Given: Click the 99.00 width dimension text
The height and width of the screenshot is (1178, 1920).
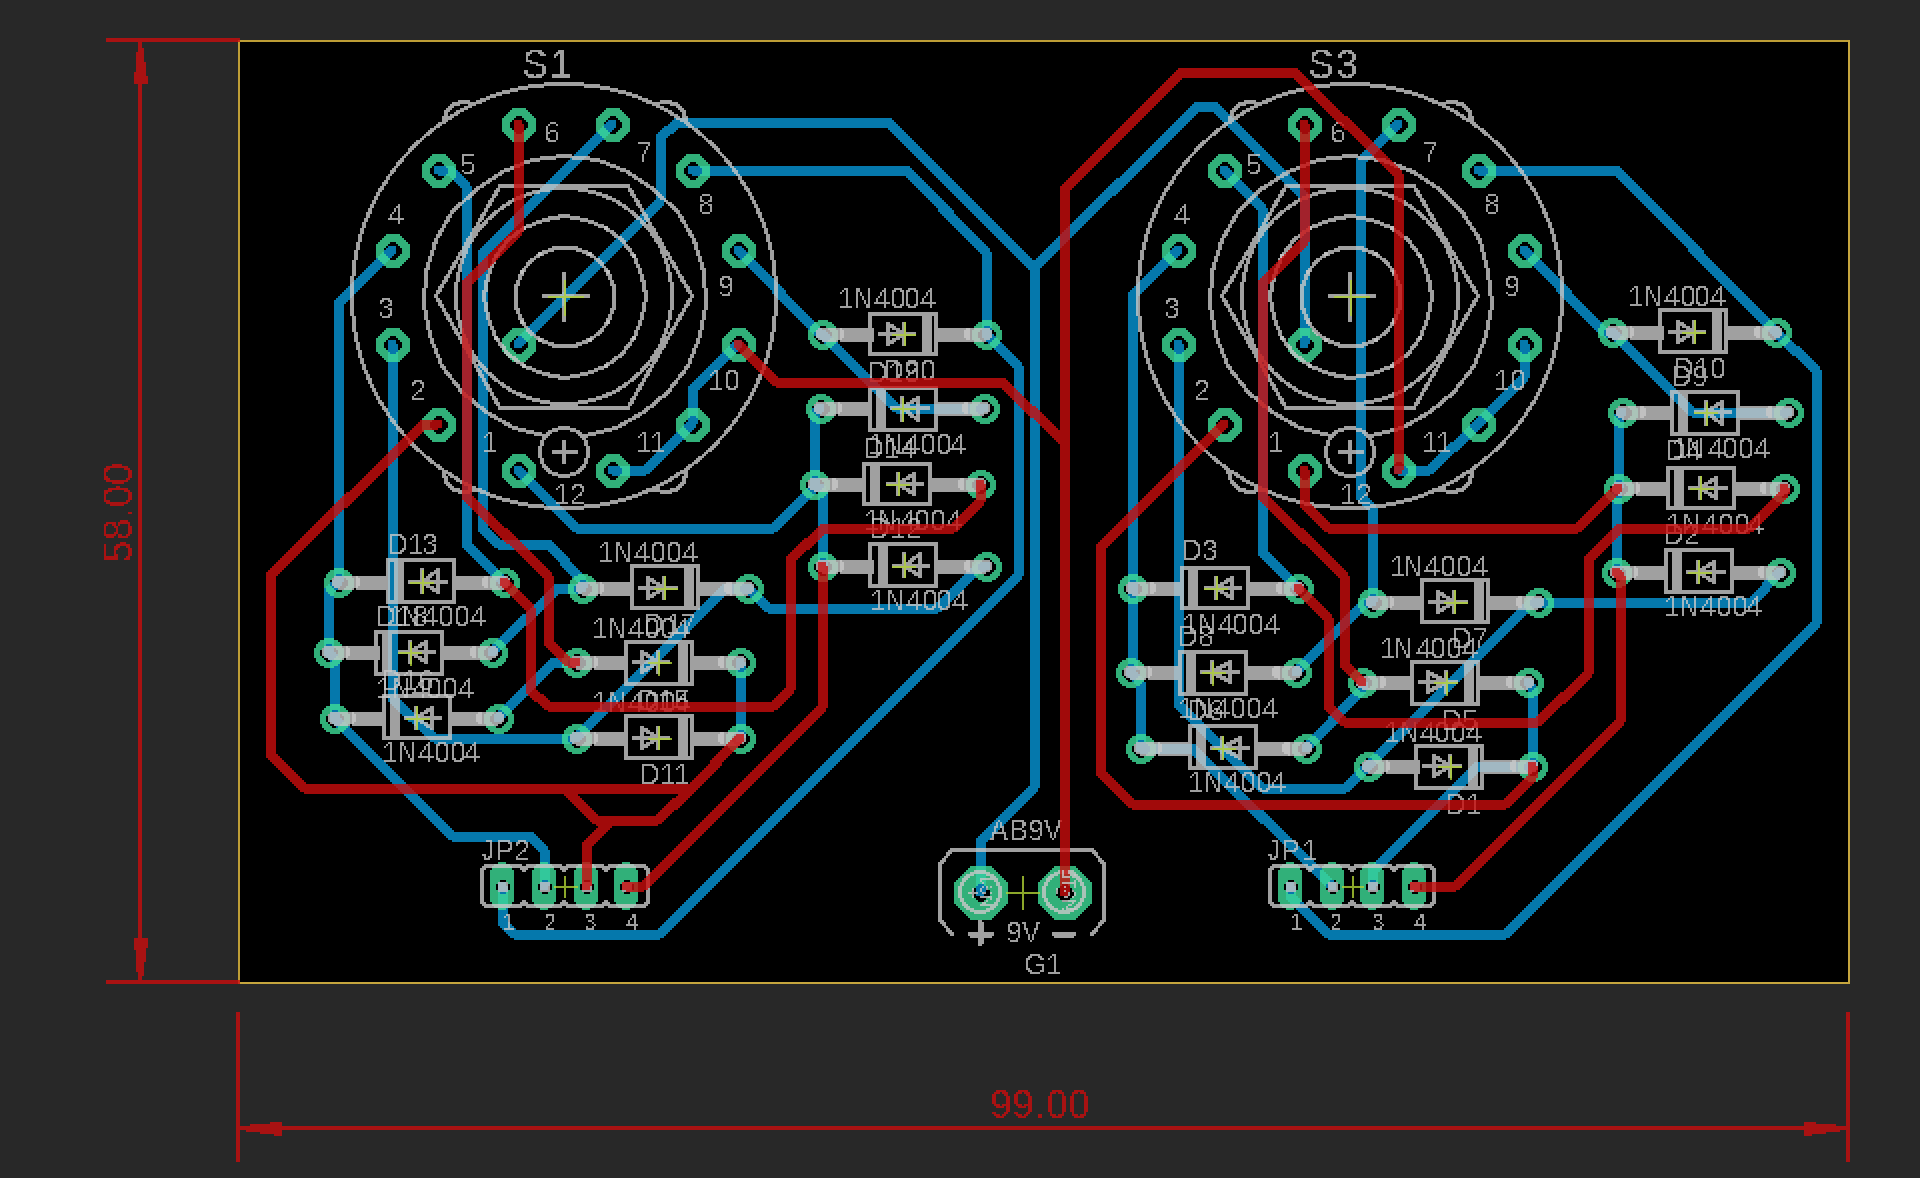Looking at the screenshot, I should click(x=1040, y=1104).
